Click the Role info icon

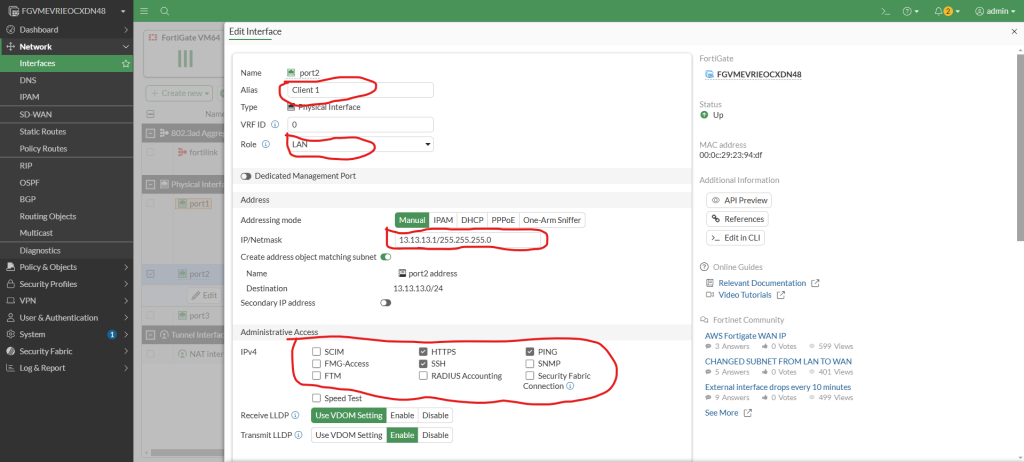[266, 144]
